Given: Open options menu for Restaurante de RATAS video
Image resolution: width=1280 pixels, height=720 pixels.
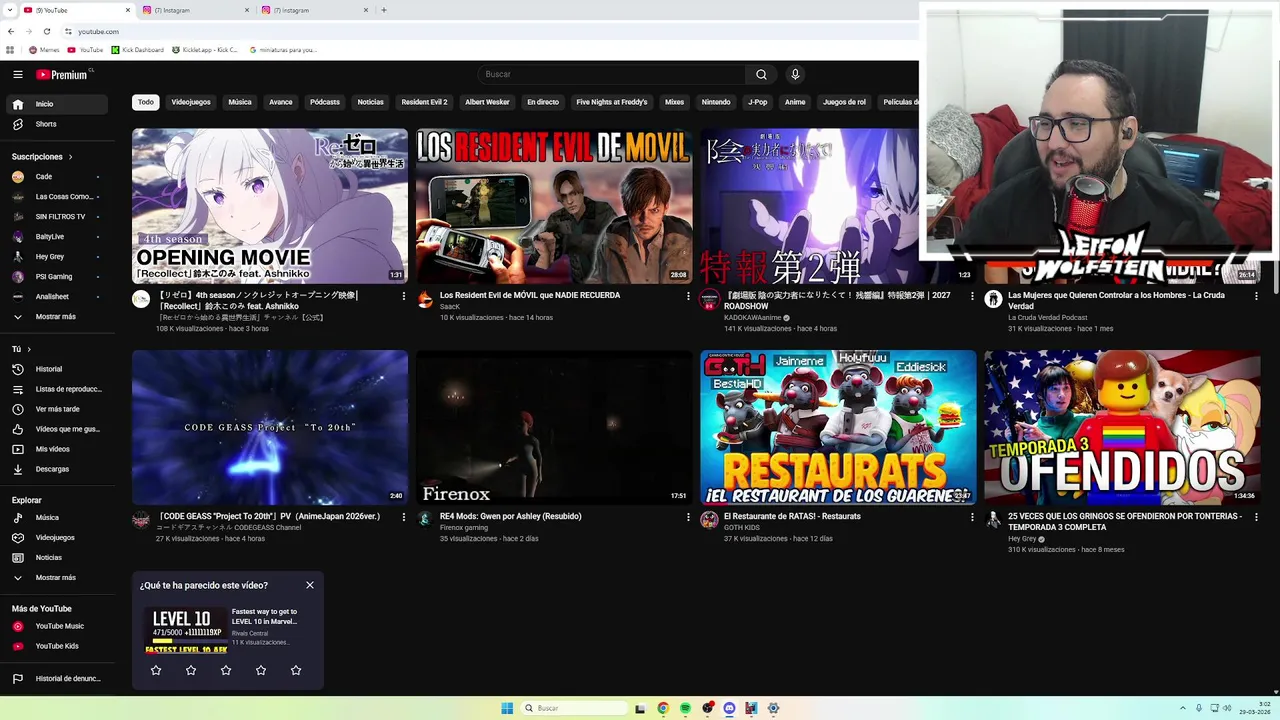Looking at the screenshot, I should click(x=972, y=517).
